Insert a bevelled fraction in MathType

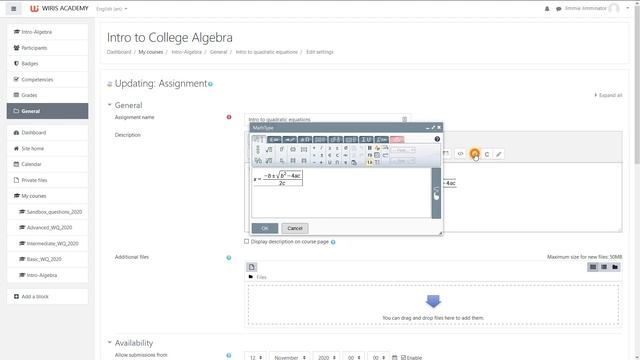click(x=258, y=161)
